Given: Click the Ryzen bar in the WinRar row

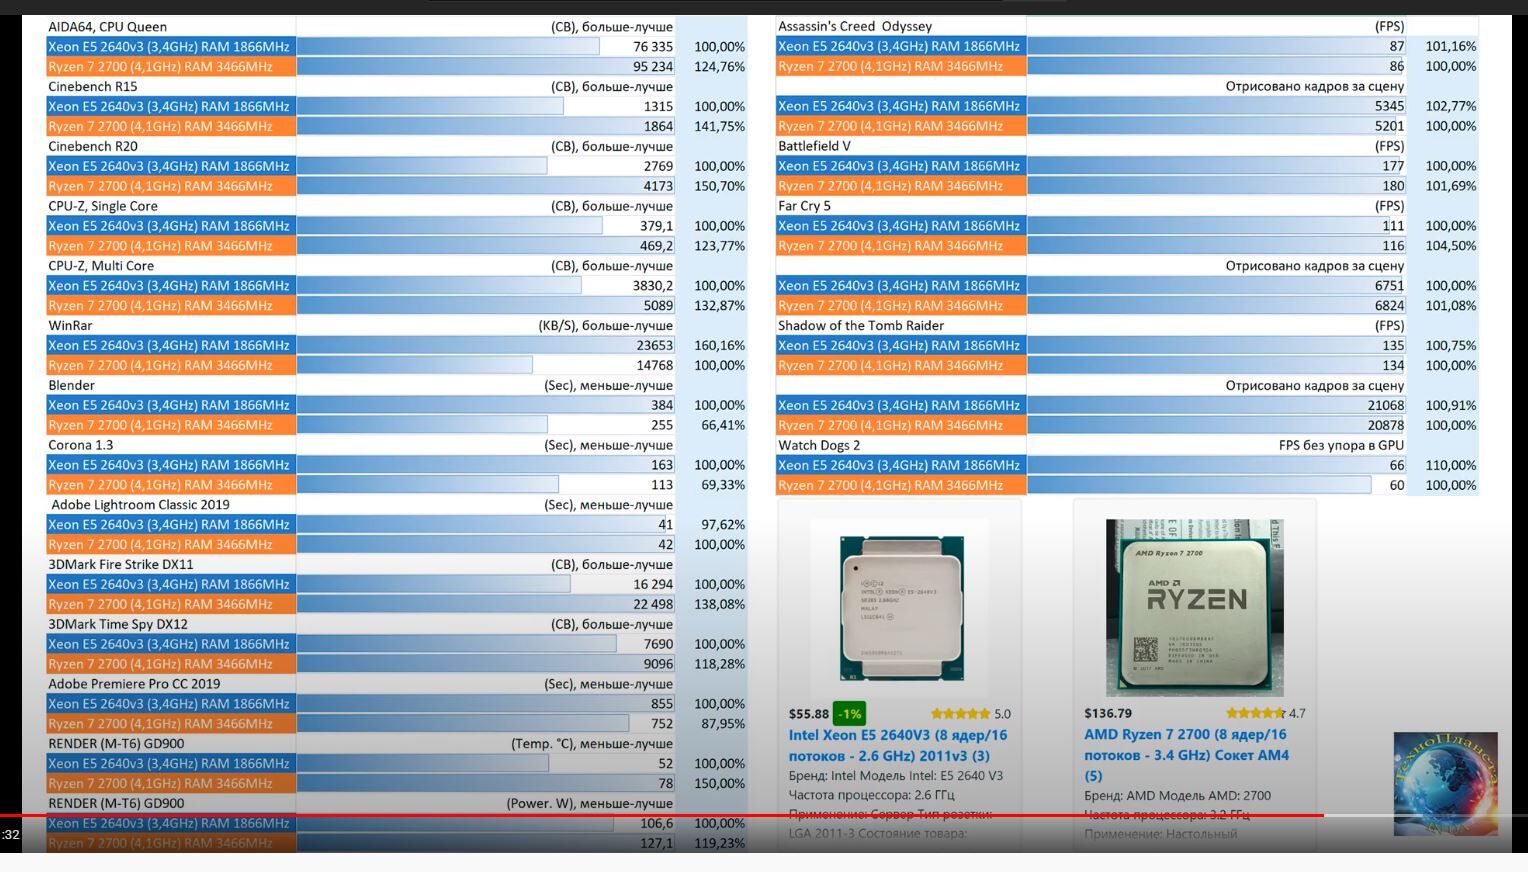Looking at the screenshot, I should tap(414, 366).
